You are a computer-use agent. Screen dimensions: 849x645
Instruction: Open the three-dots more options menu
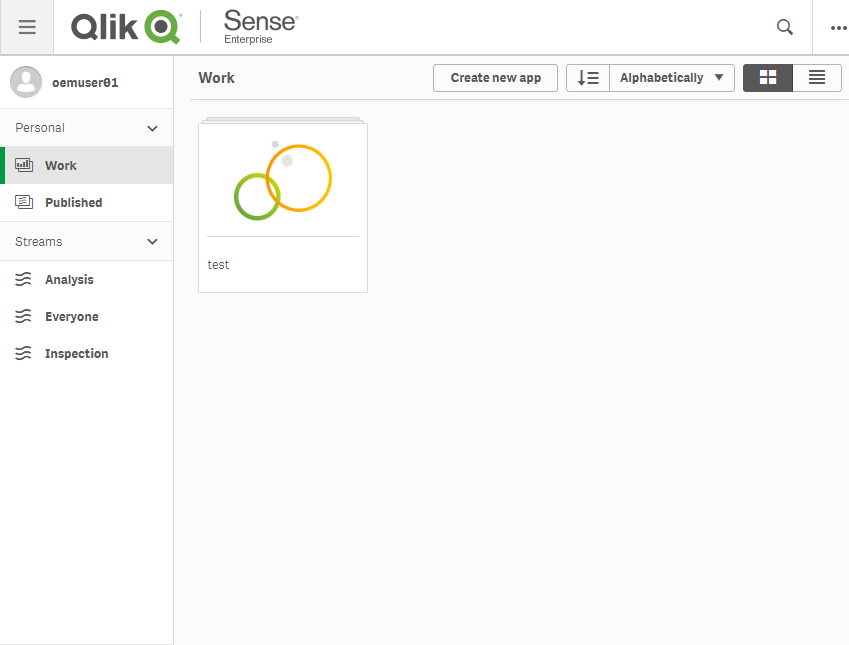(838, 27)
